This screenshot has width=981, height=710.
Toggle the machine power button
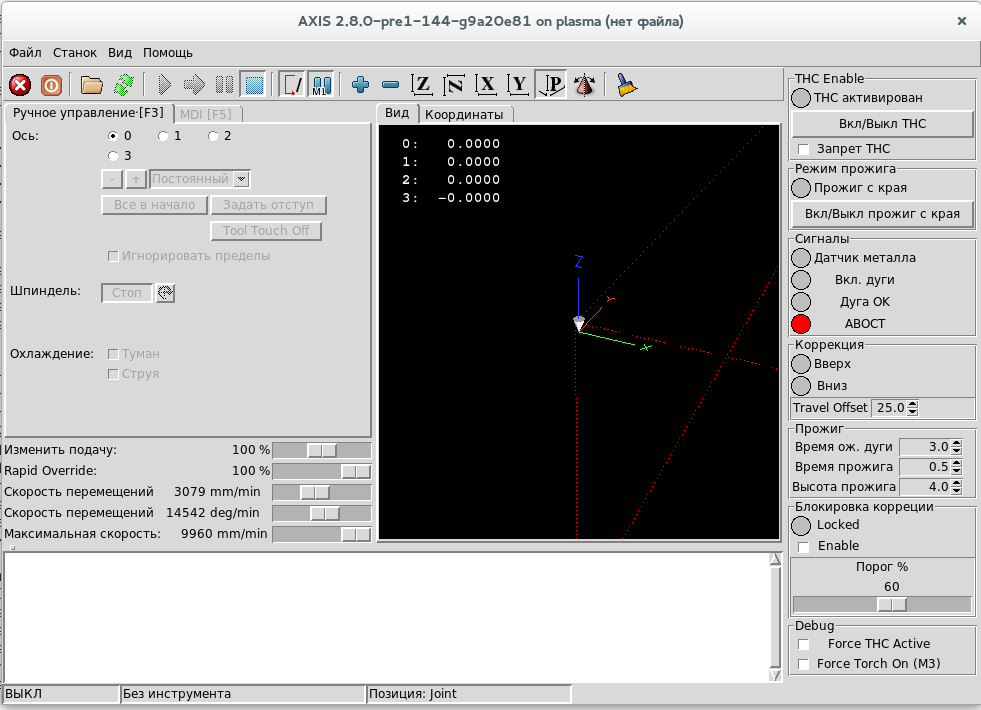tap(50, 85)
